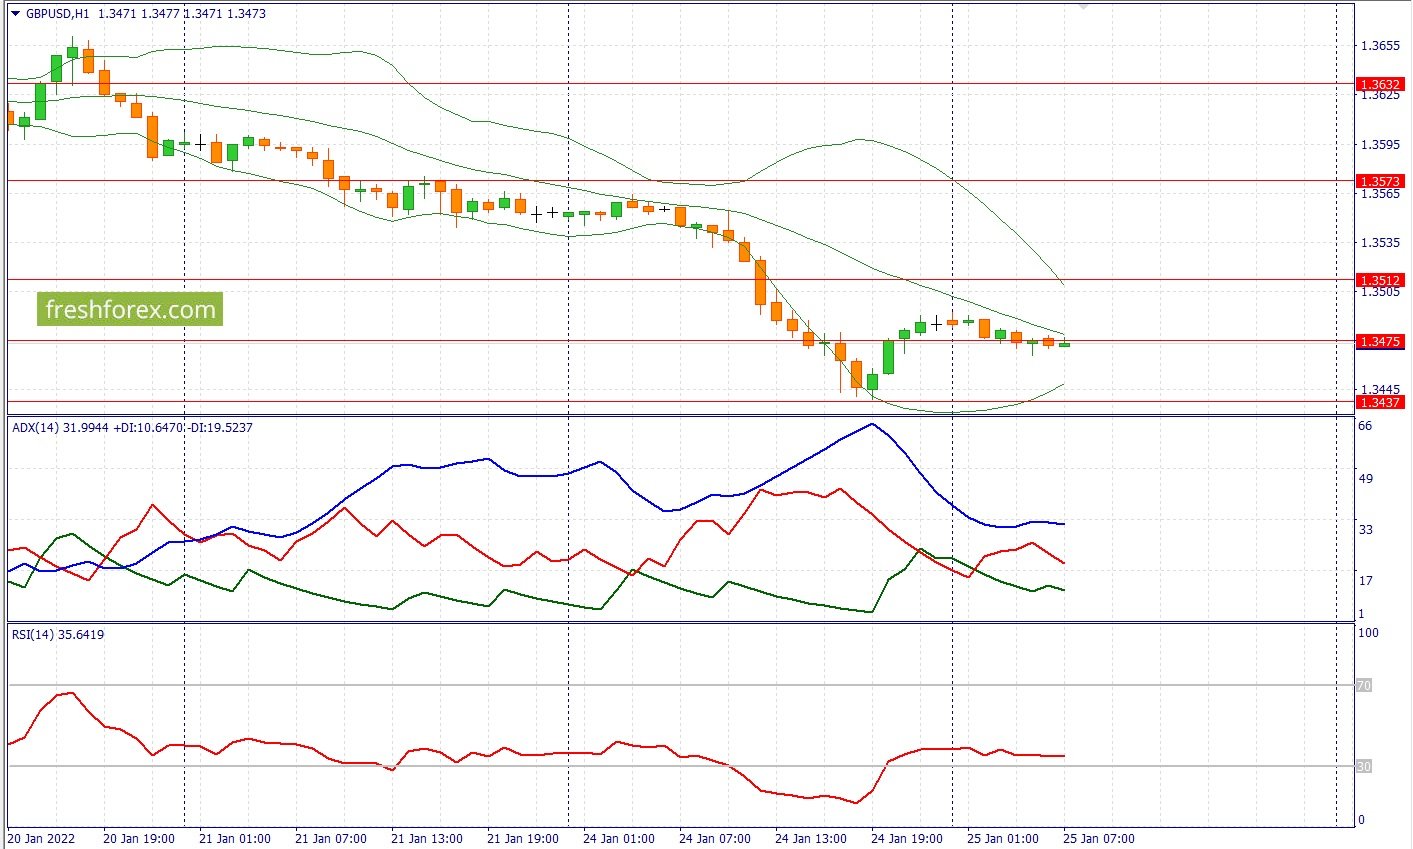Viewport: 1413px width, 849px height.
Task: Click the GBPUSD,H1 chart title
Action: 58,14
